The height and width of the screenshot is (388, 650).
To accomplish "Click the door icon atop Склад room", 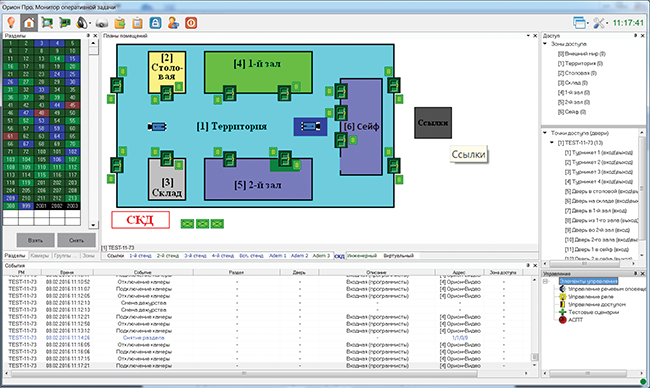I will [x=167, y=158].
